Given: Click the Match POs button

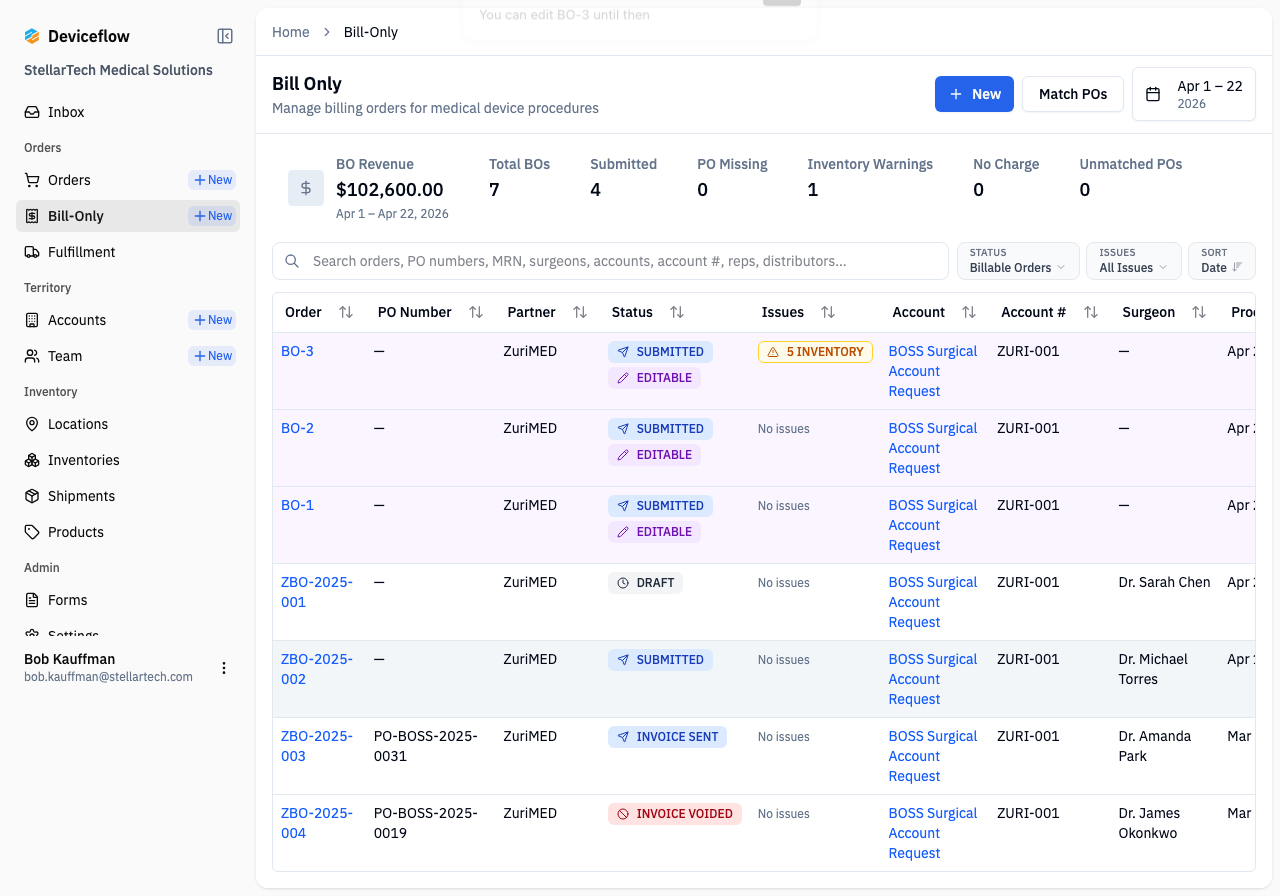Looking at the screenshot, I should click(x=1073, y=94).
